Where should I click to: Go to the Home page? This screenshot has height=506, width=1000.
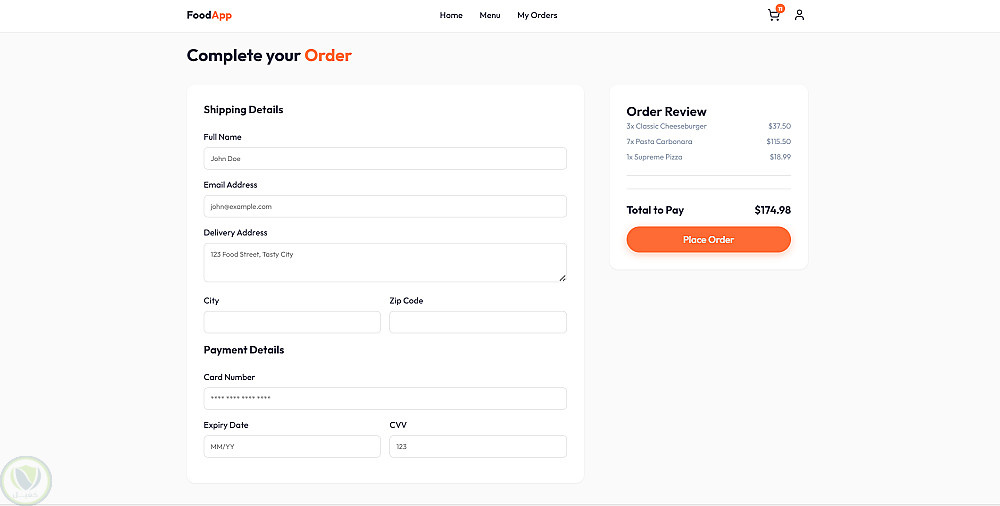coord(451,15)
